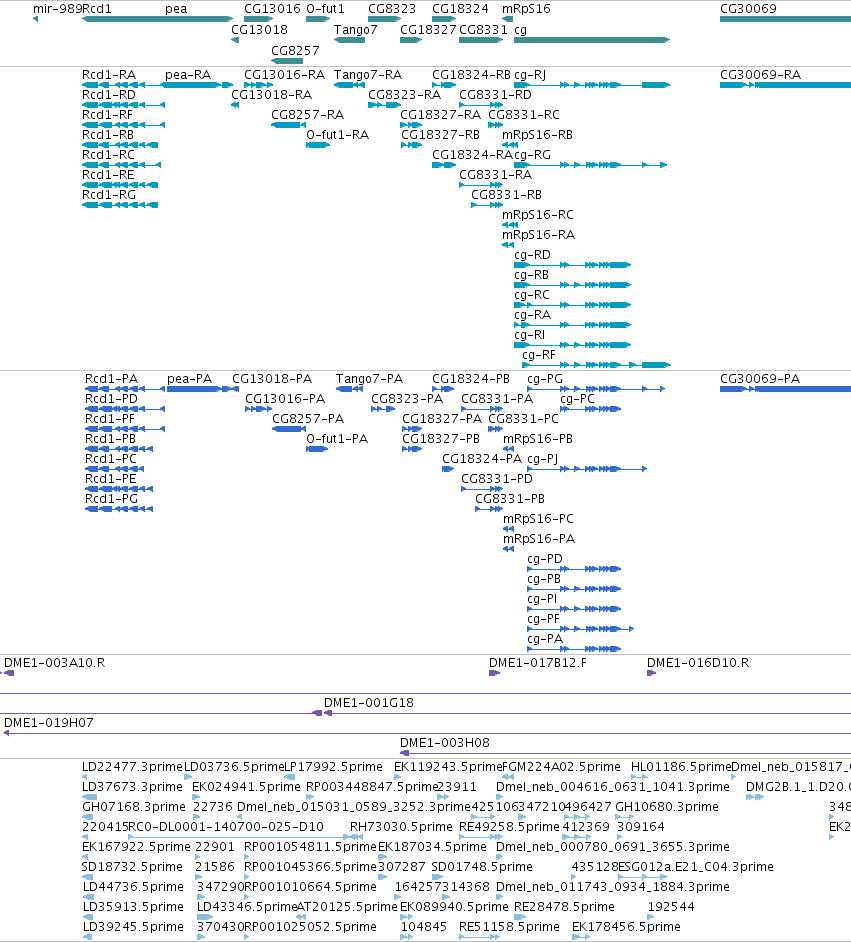851x942 pixels.
Task: Select the CG13018-PA protein
Action: (x=271, y=379)
